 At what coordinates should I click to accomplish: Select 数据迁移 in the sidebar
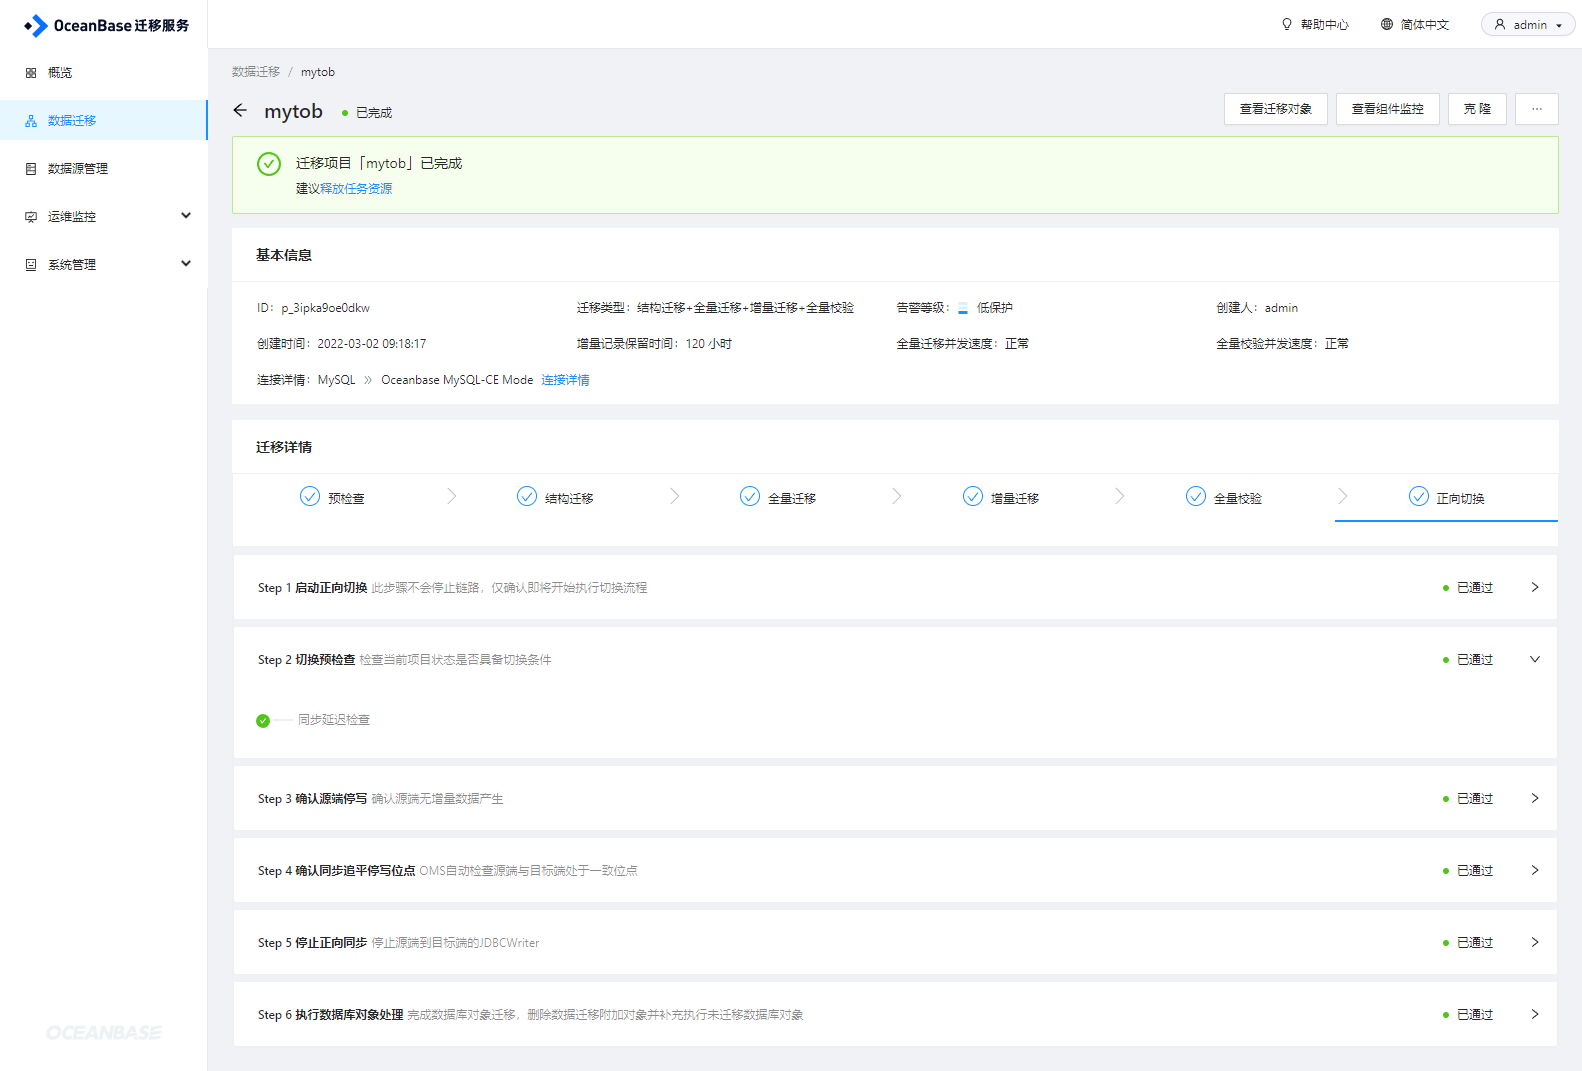pos(104,120)
